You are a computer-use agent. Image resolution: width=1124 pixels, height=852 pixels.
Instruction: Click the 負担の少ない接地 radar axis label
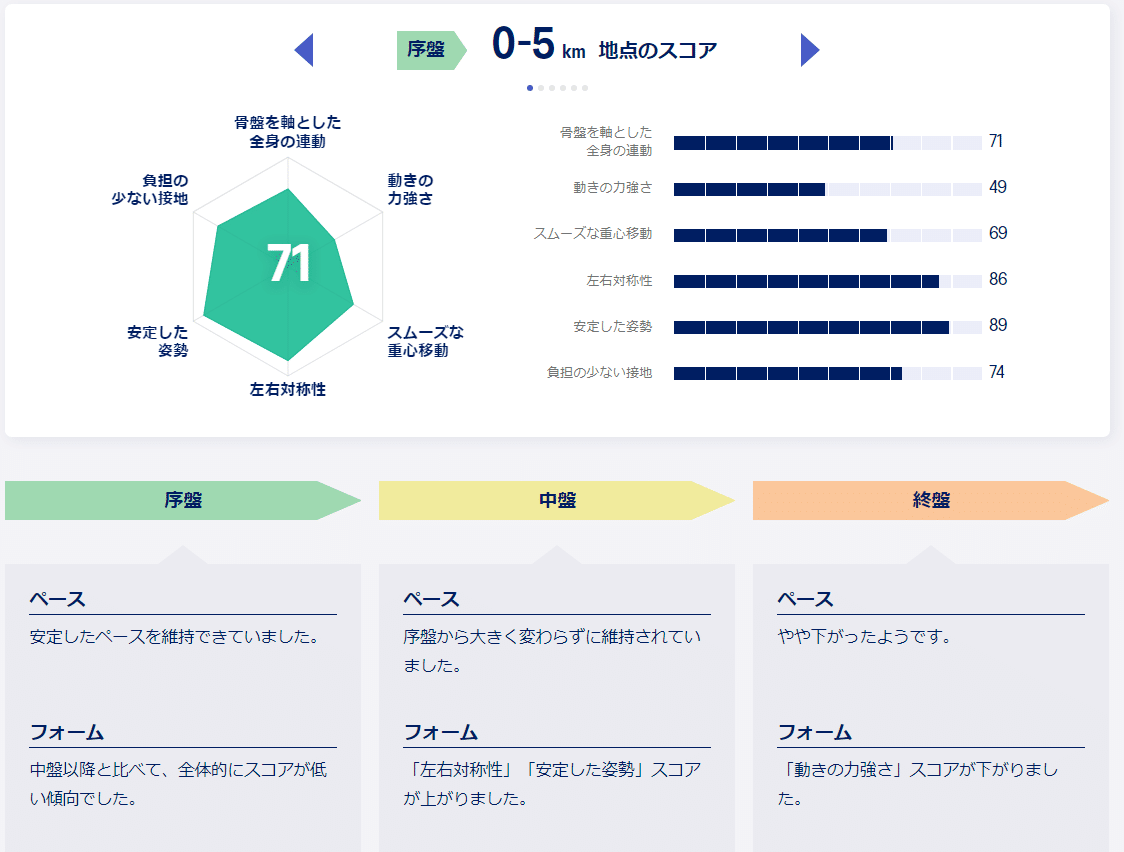pos(150,190)
